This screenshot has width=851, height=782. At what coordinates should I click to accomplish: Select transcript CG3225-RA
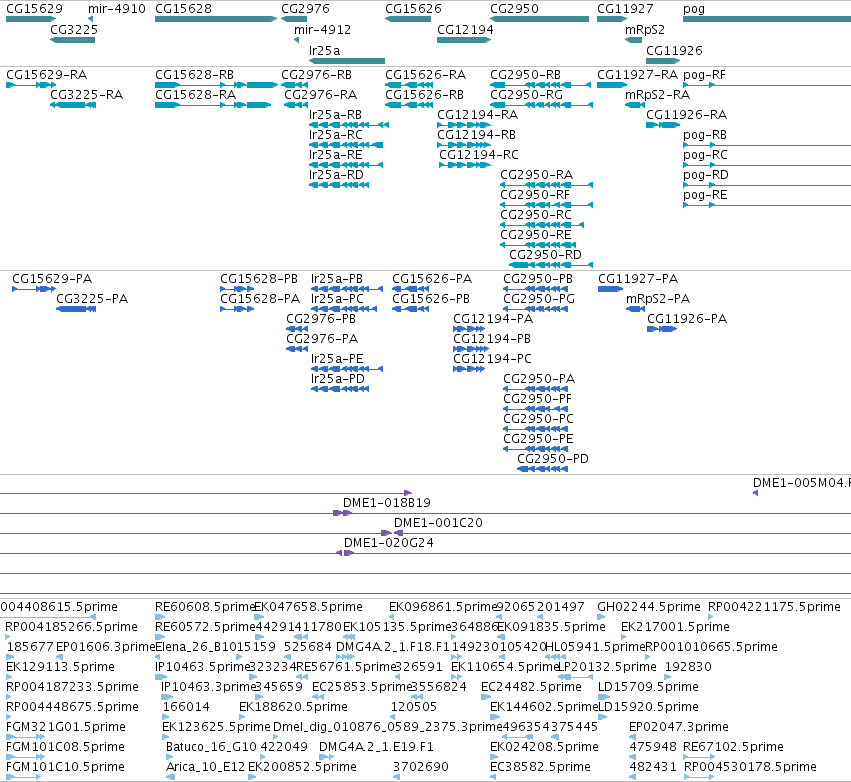(73, 105)
